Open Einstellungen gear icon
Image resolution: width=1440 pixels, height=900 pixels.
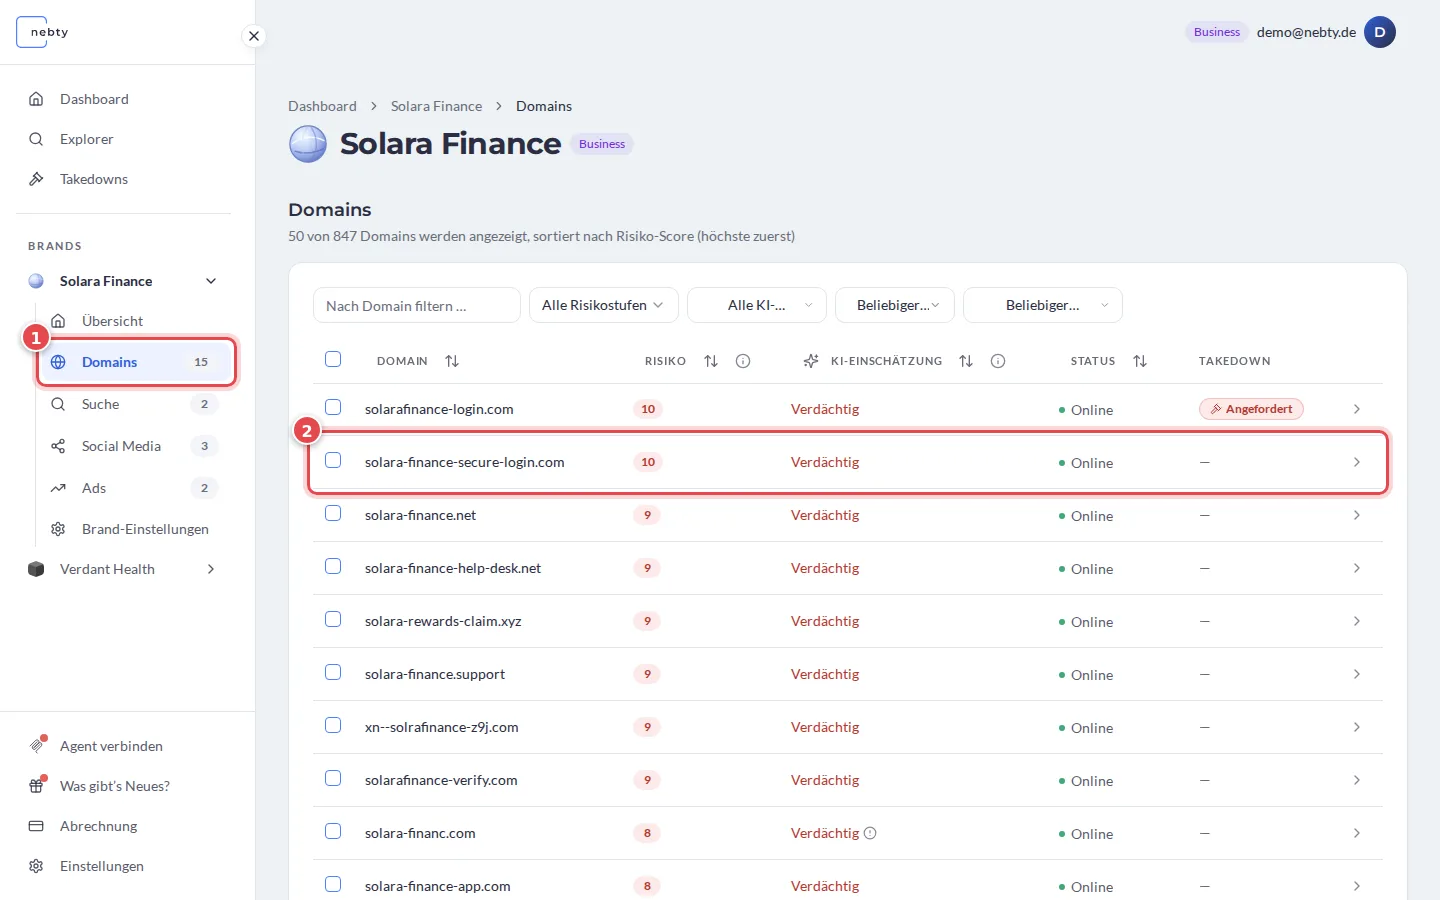36,866
